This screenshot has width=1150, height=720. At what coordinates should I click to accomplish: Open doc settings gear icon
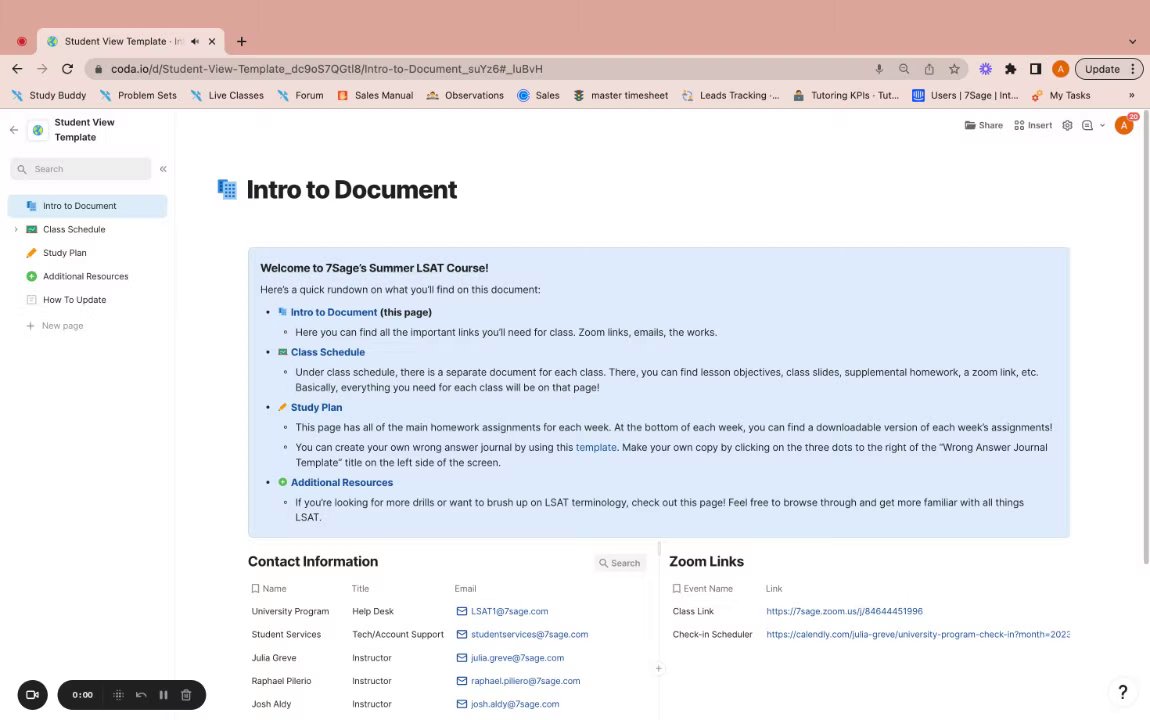[x=1067, y=125]
